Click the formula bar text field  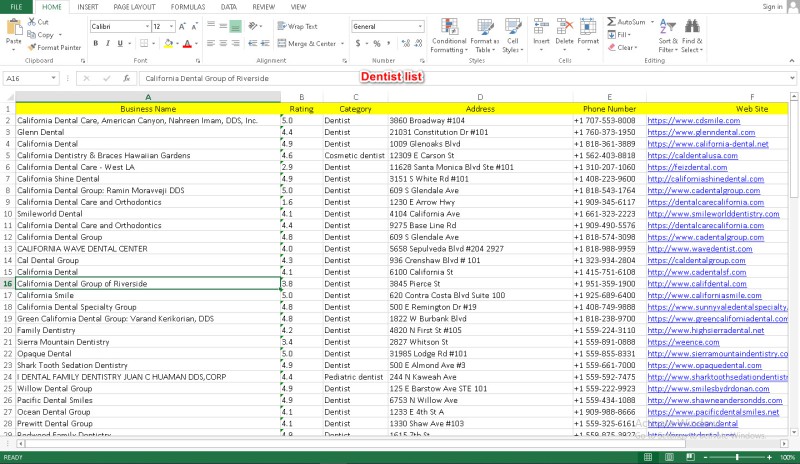(x=463, y=78)
